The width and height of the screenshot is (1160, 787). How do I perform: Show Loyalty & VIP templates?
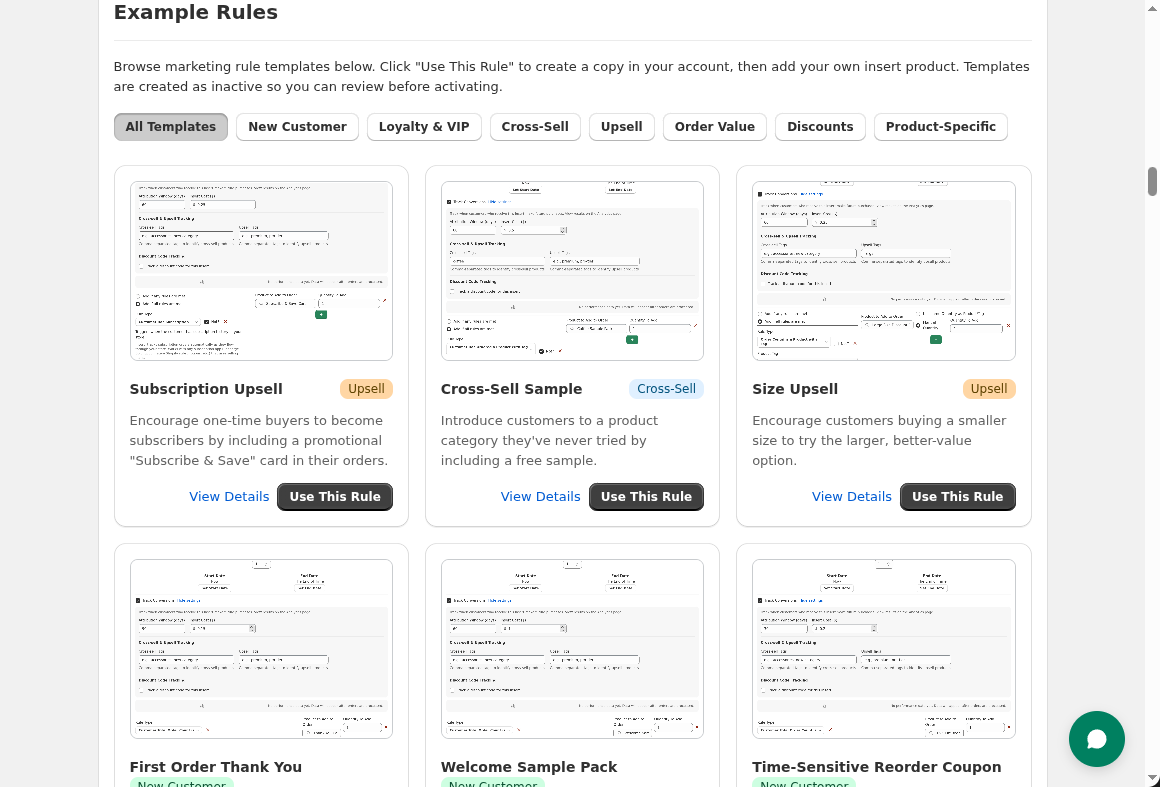coord(424,127)
